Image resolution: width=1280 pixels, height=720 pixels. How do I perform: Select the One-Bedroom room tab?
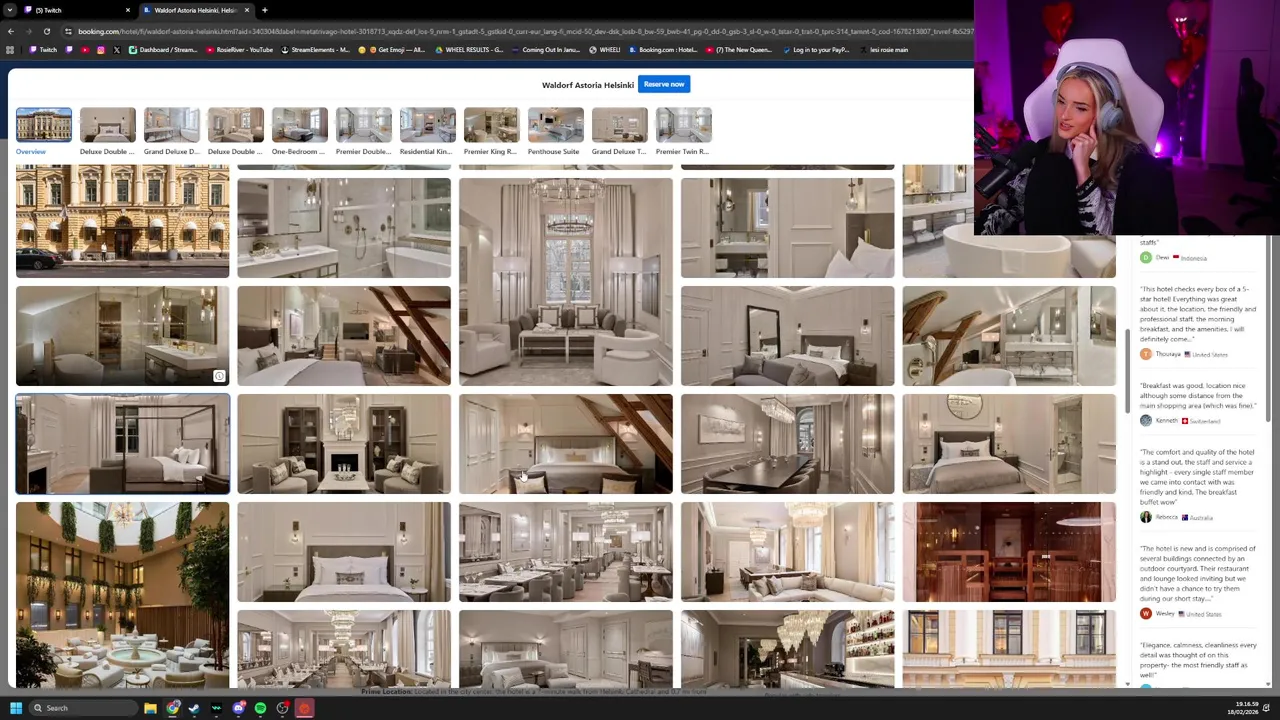pos(299,131)
